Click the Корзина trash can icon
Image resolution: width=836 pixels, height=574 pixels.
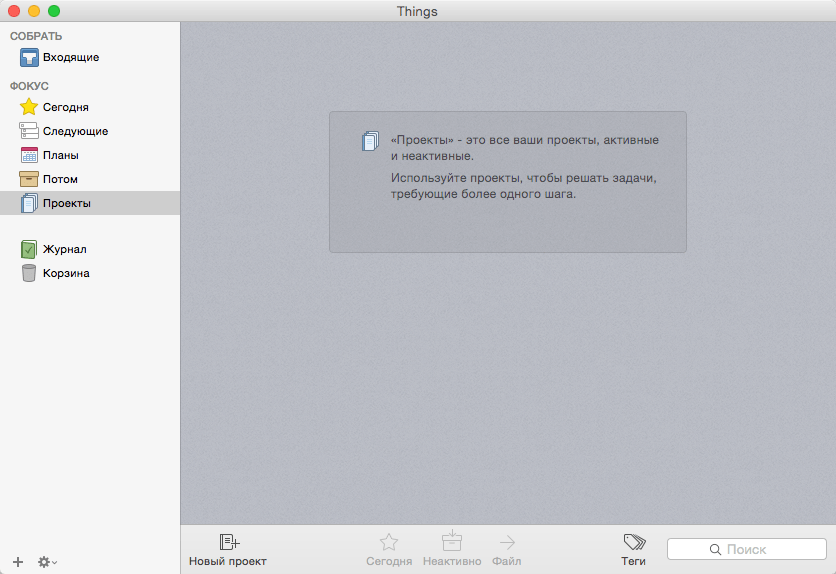tap(29, 273)
